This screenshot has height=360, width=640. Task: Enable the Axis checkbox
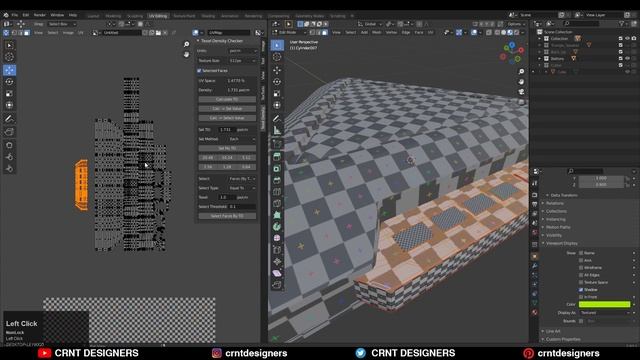(581, 260)
